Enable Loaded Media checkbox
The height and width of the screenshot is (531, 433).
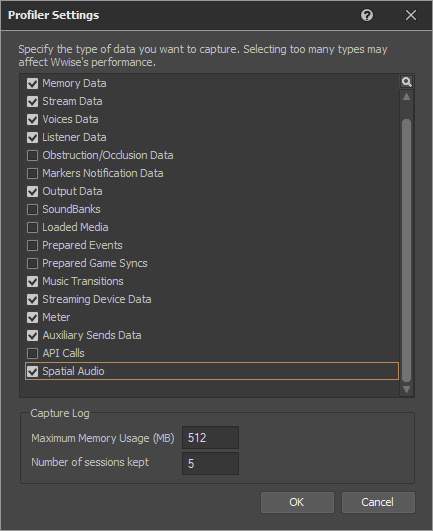[x=33, y=227]
